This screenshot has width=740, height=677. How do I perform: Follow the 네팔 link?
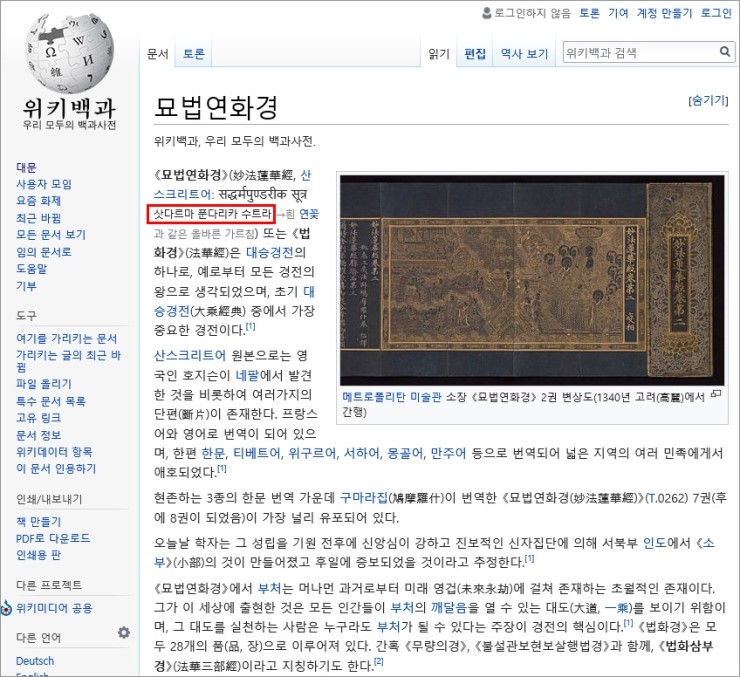pos(247,375)
